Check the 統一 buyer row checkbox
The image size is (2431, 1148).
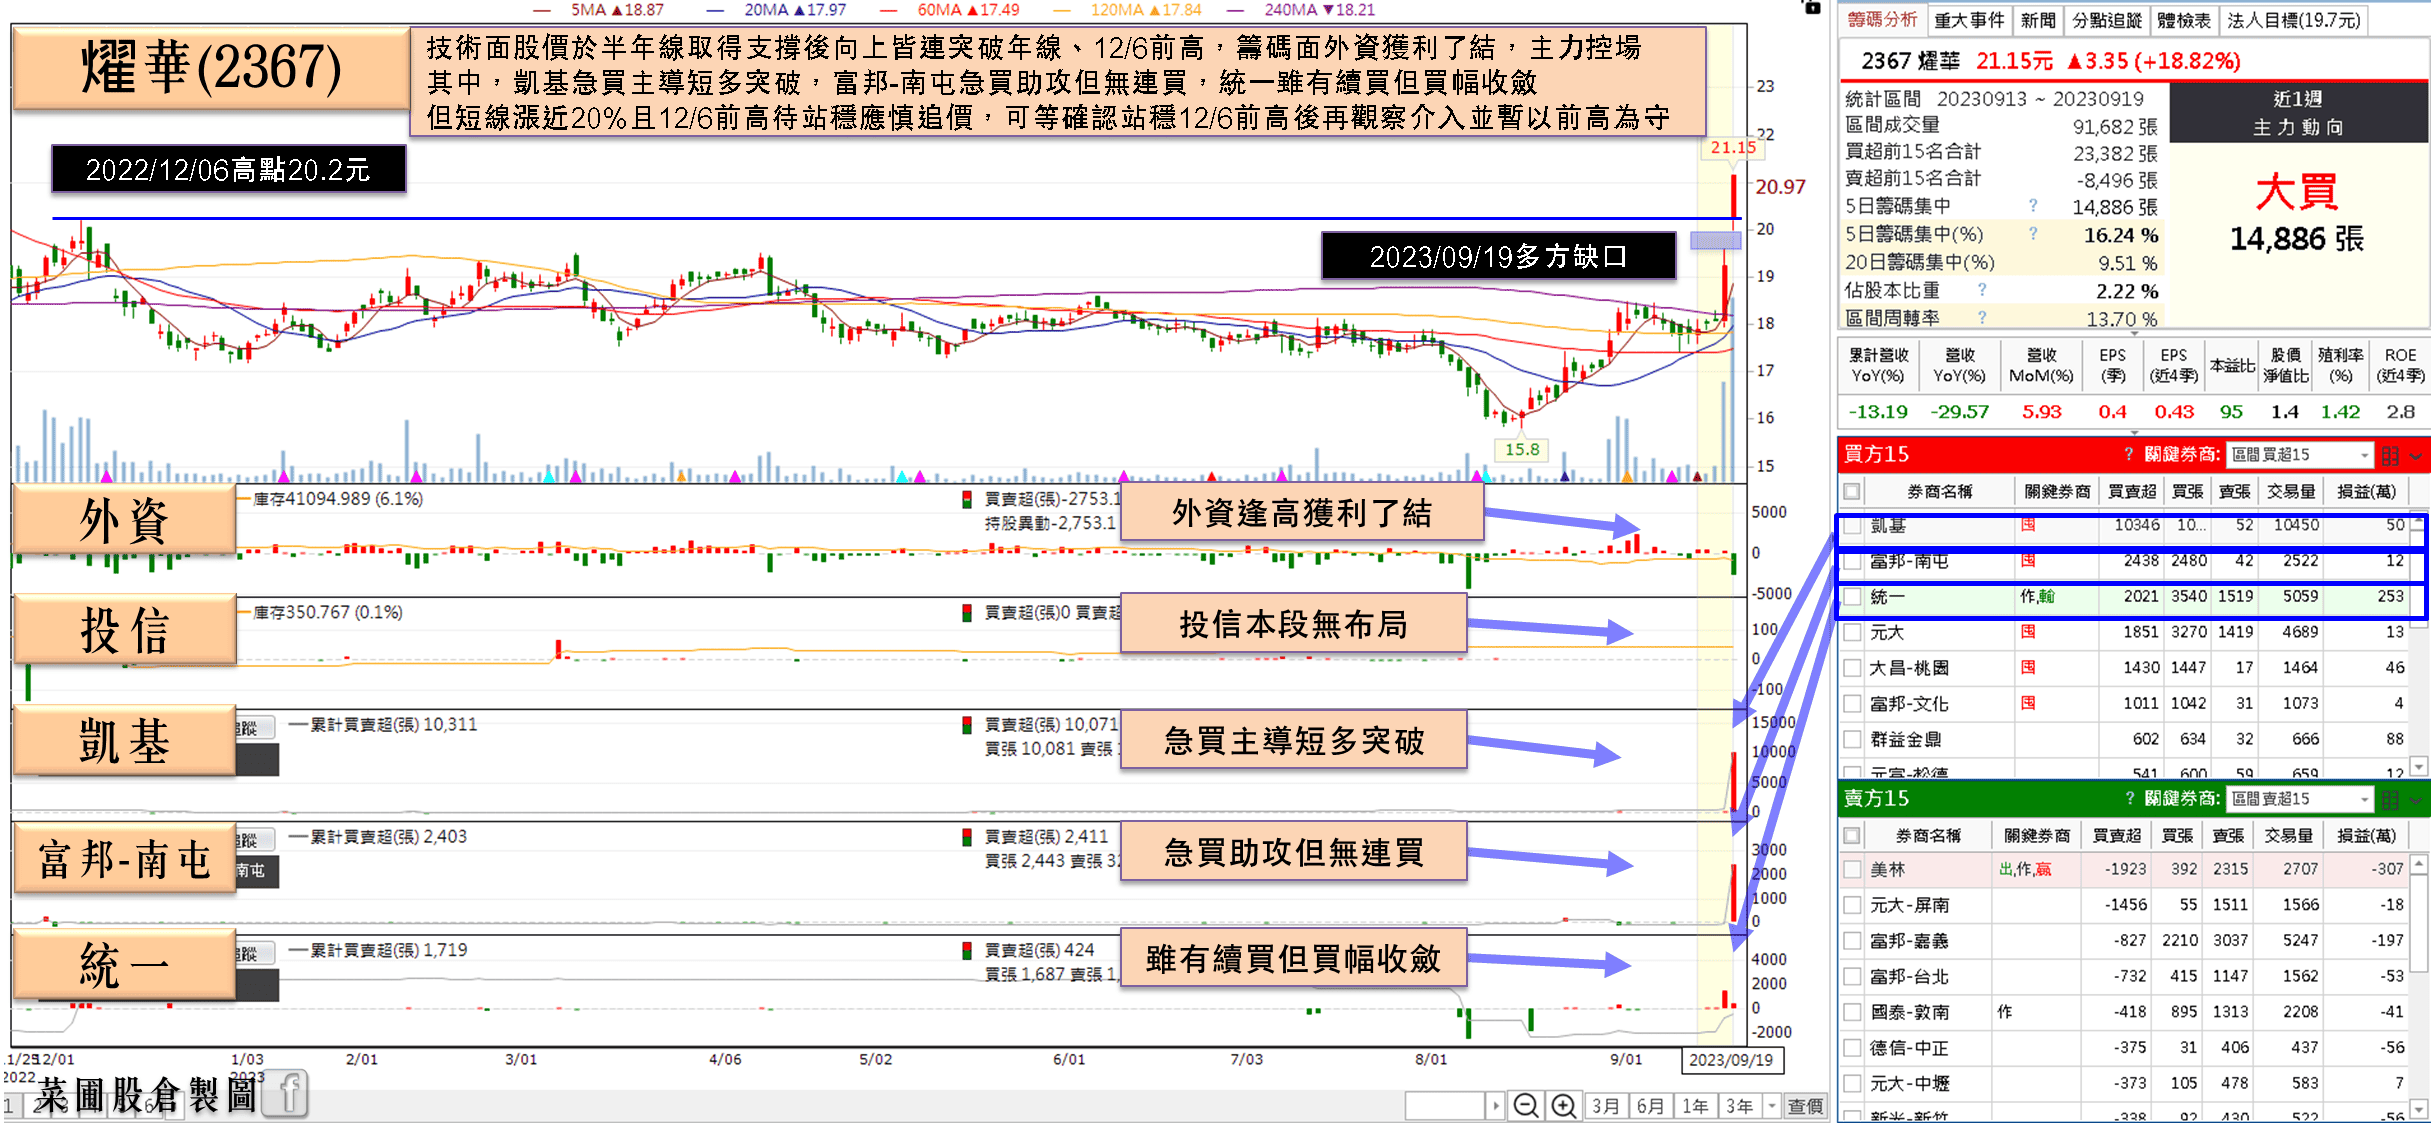1852,597
